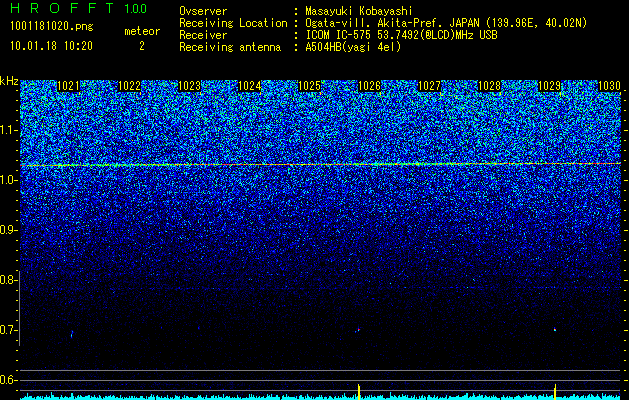
Task: Click the 0.6 kHz frequency label
Action: tap(7, 380)
